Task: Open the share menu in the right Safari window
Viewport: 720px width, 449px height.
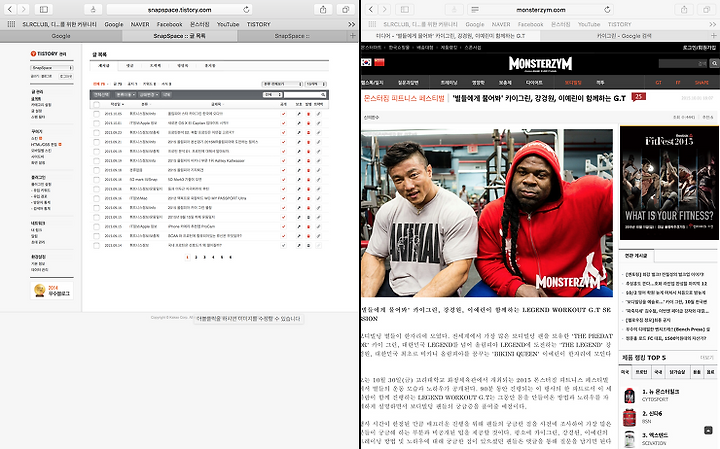Action: point(684,9)
